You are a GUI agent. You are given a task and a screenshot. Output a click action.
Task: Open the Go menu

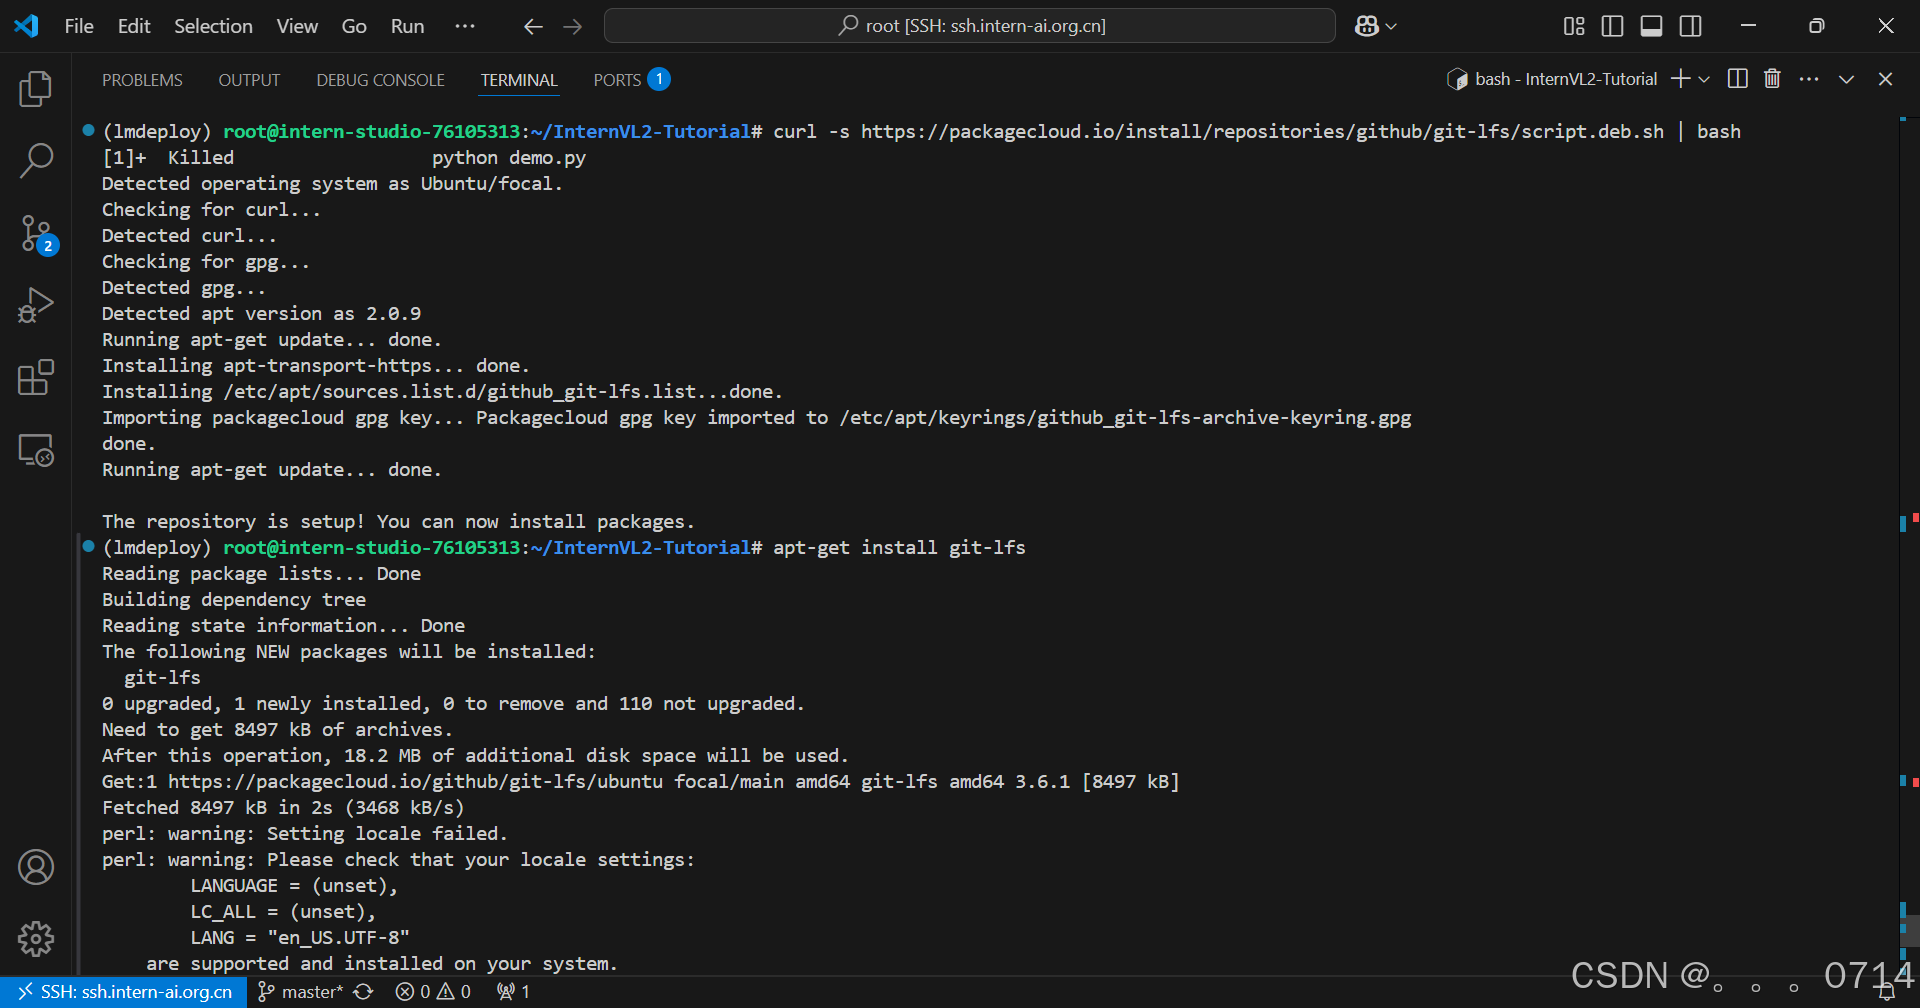(354, 26)
